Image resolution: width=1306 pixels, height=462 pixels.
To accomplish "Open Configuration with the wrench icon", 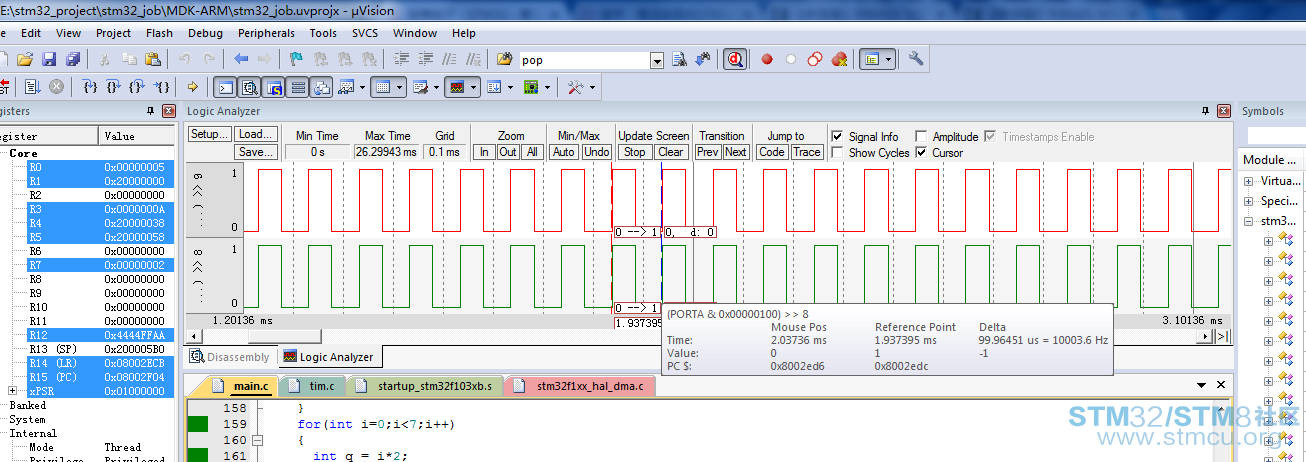I will [x=916, y=60].
